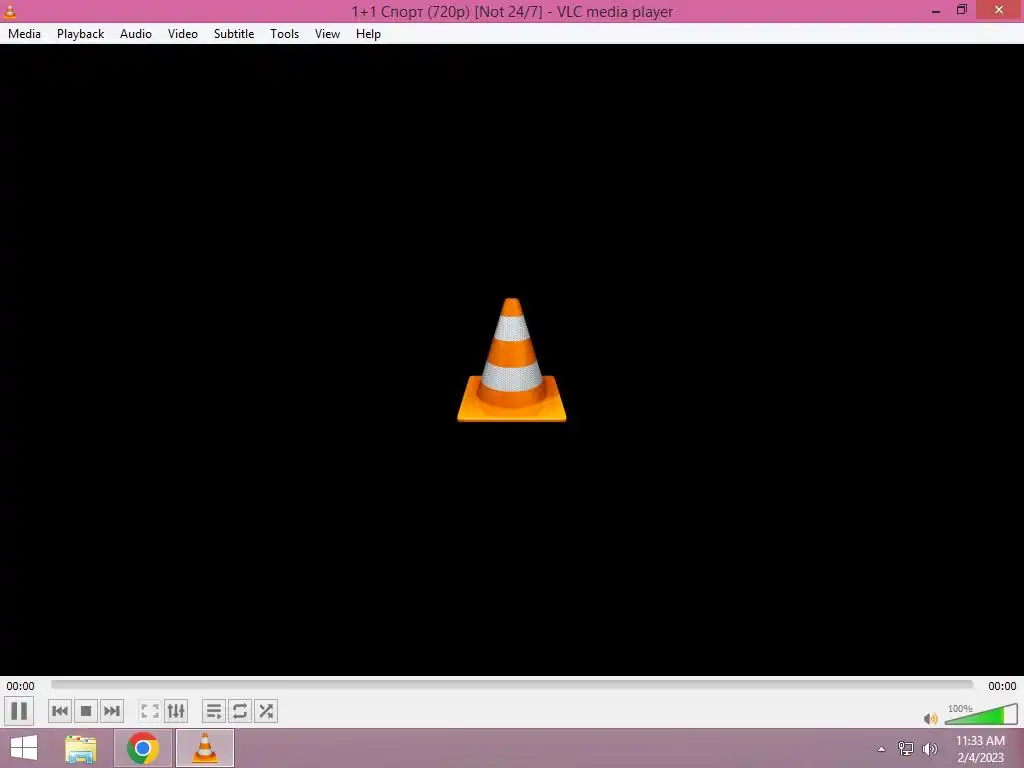Open File Explorer from the taskbar
Viewport: 1024px width, 768px height.
pyautogui.click(x=81, y=748)
